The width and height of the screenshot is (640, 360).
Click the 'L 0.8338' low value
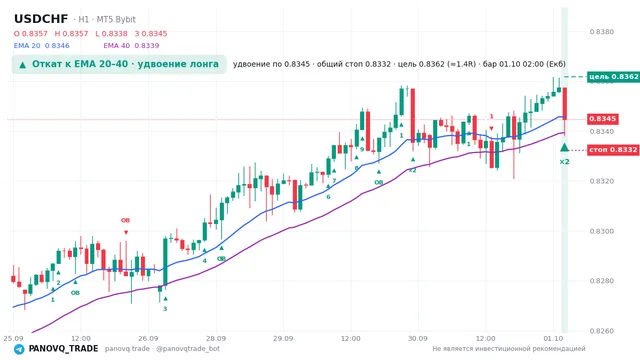point(111,33)
